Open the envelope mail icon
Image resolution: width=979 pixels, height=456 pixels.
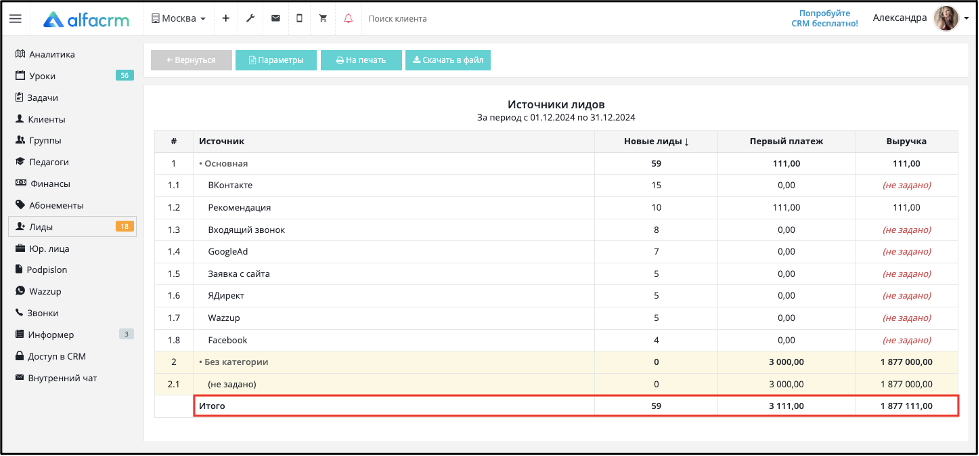[275, 19]
